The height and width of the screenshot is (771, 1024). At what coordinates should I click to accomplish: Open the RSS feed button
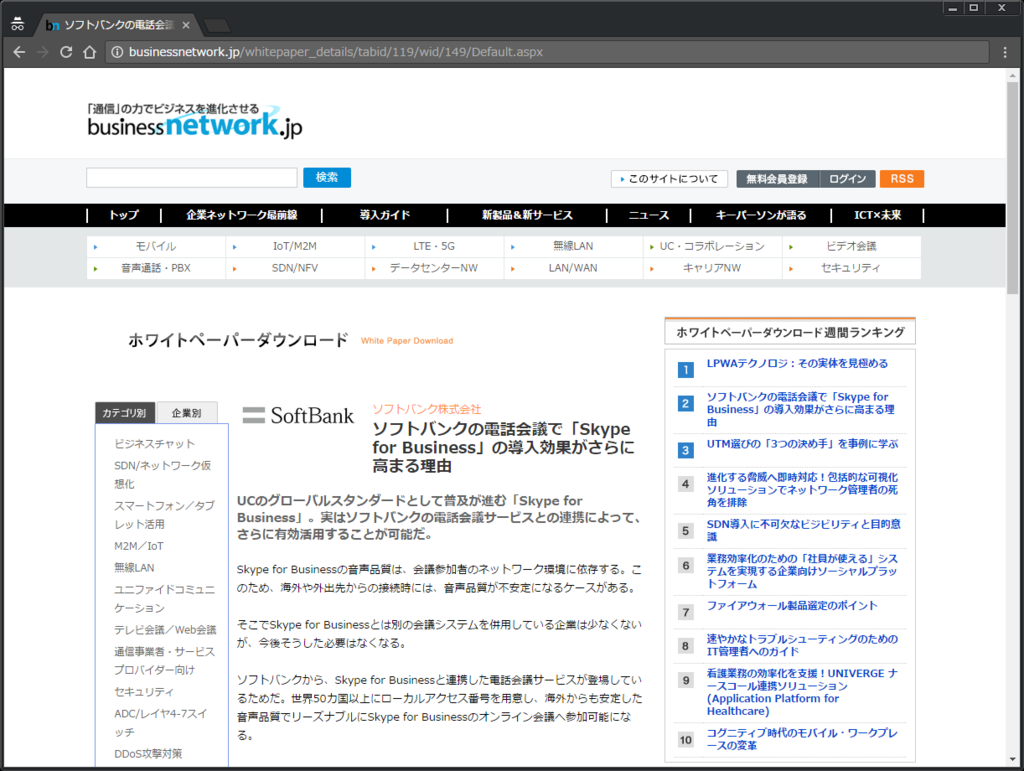click(902, 179)
